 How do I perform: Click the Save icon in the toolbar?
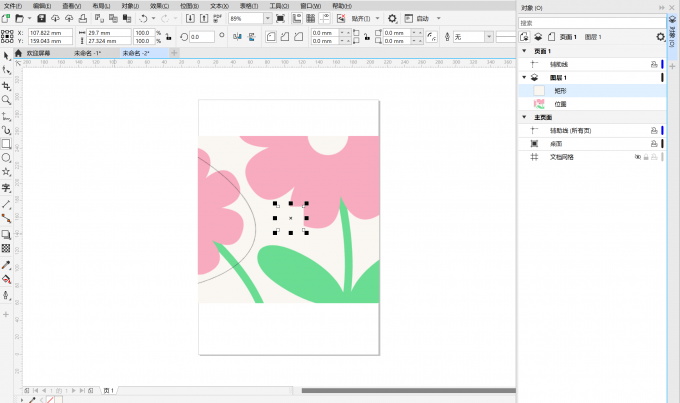tap(41, 19)
